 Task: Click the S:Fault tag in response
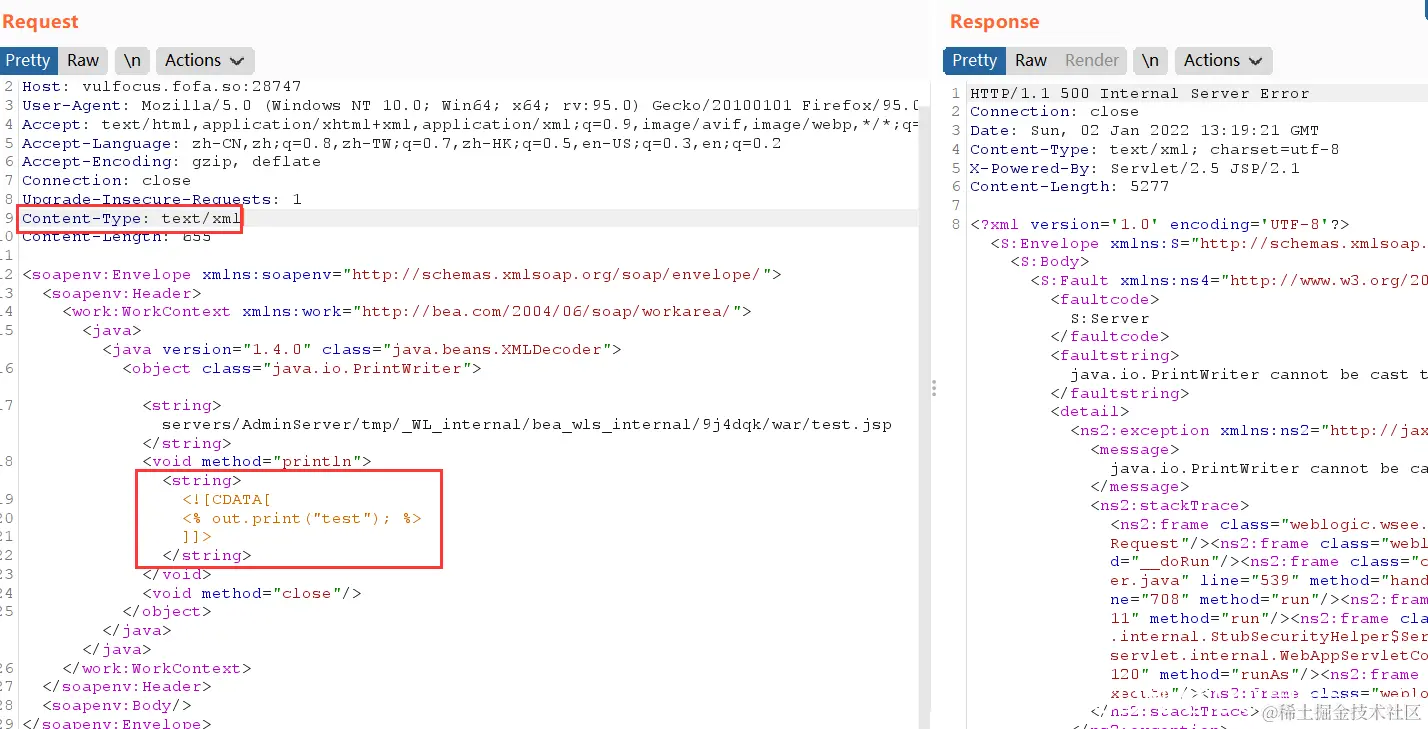1229,280
